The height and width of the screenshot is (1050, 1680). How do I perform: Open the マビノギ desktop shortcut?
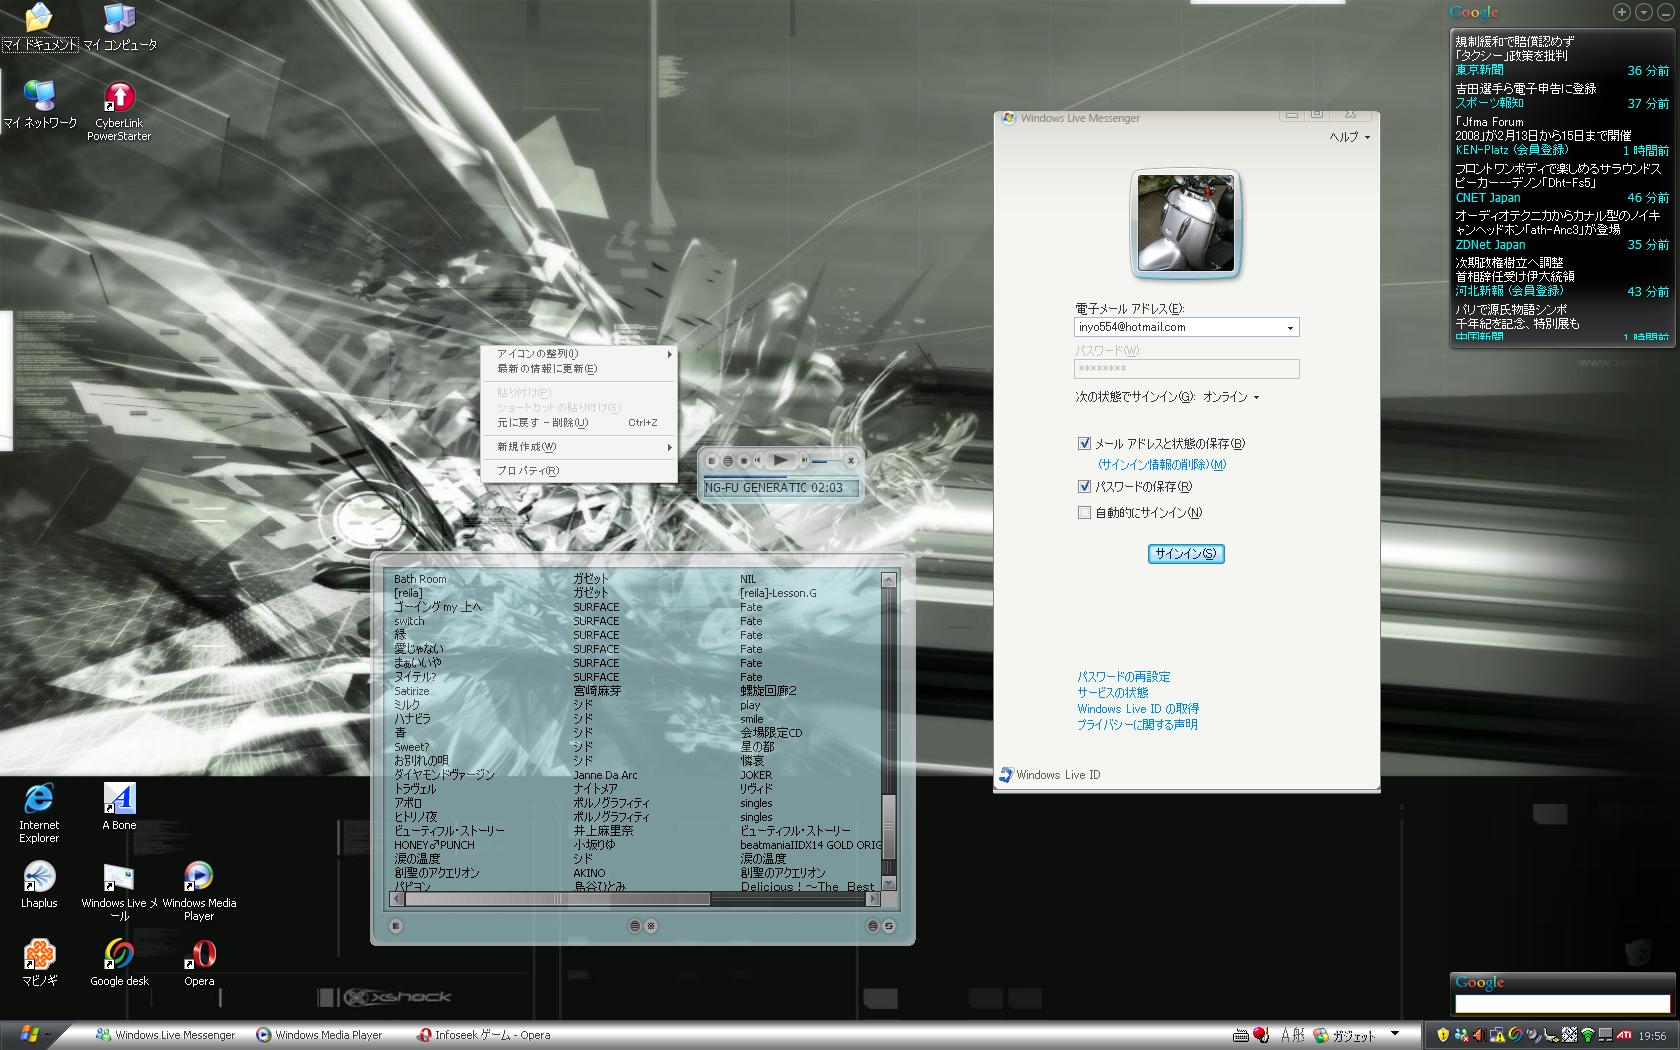[x=39, y=962]
